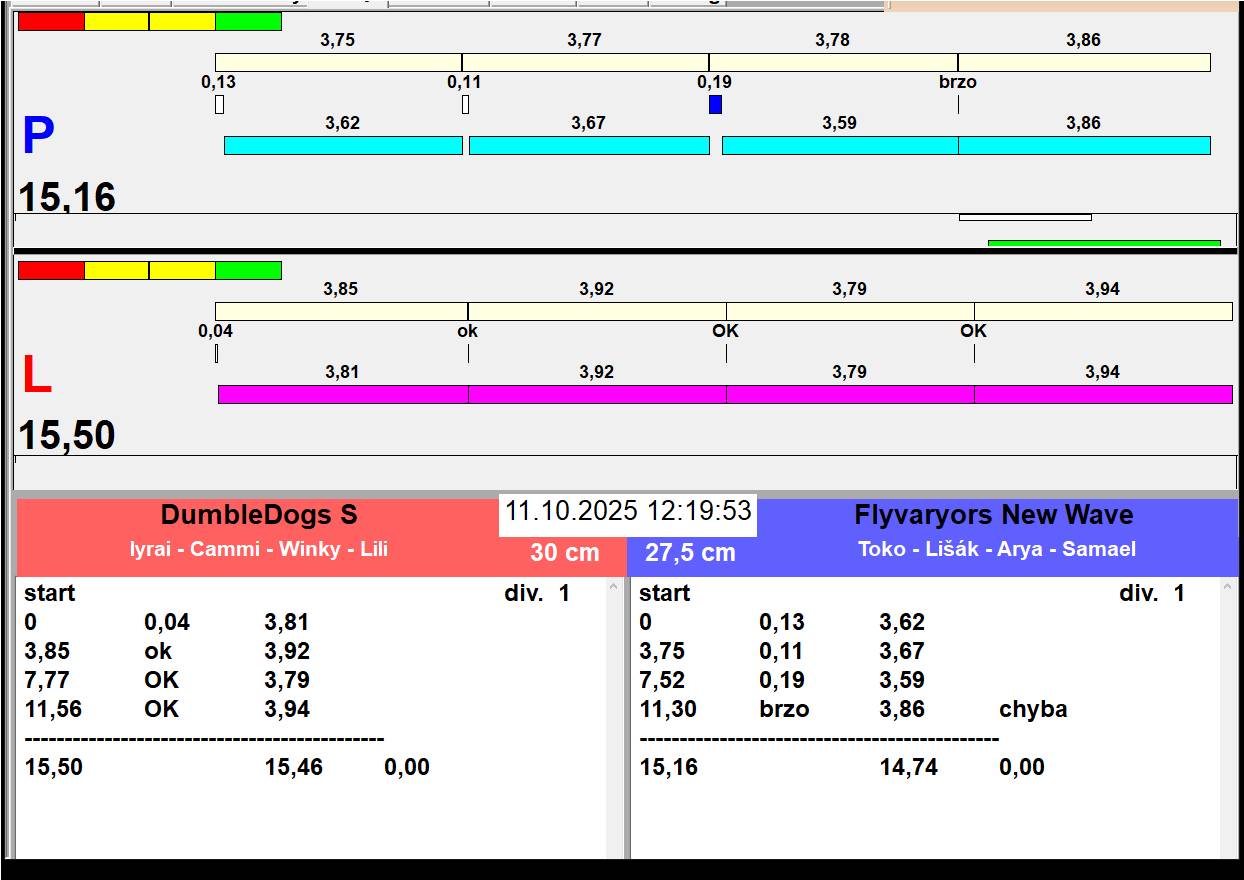Screen dimensions: 1244x880
Task: Click the green start light in the L lane
Action: tap(248, 270)
